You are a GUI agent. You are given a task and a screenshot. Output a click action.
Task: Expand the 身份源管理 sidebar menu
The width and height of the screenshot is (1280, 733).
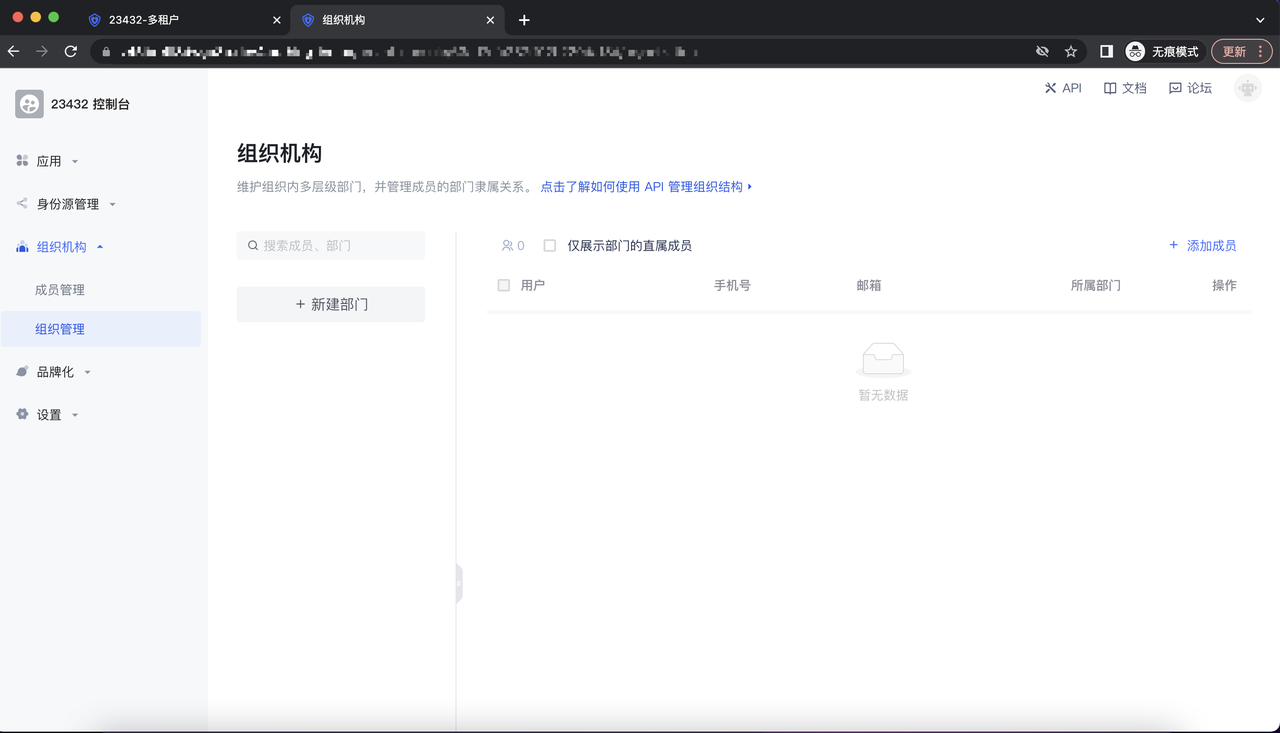[67, 204]
